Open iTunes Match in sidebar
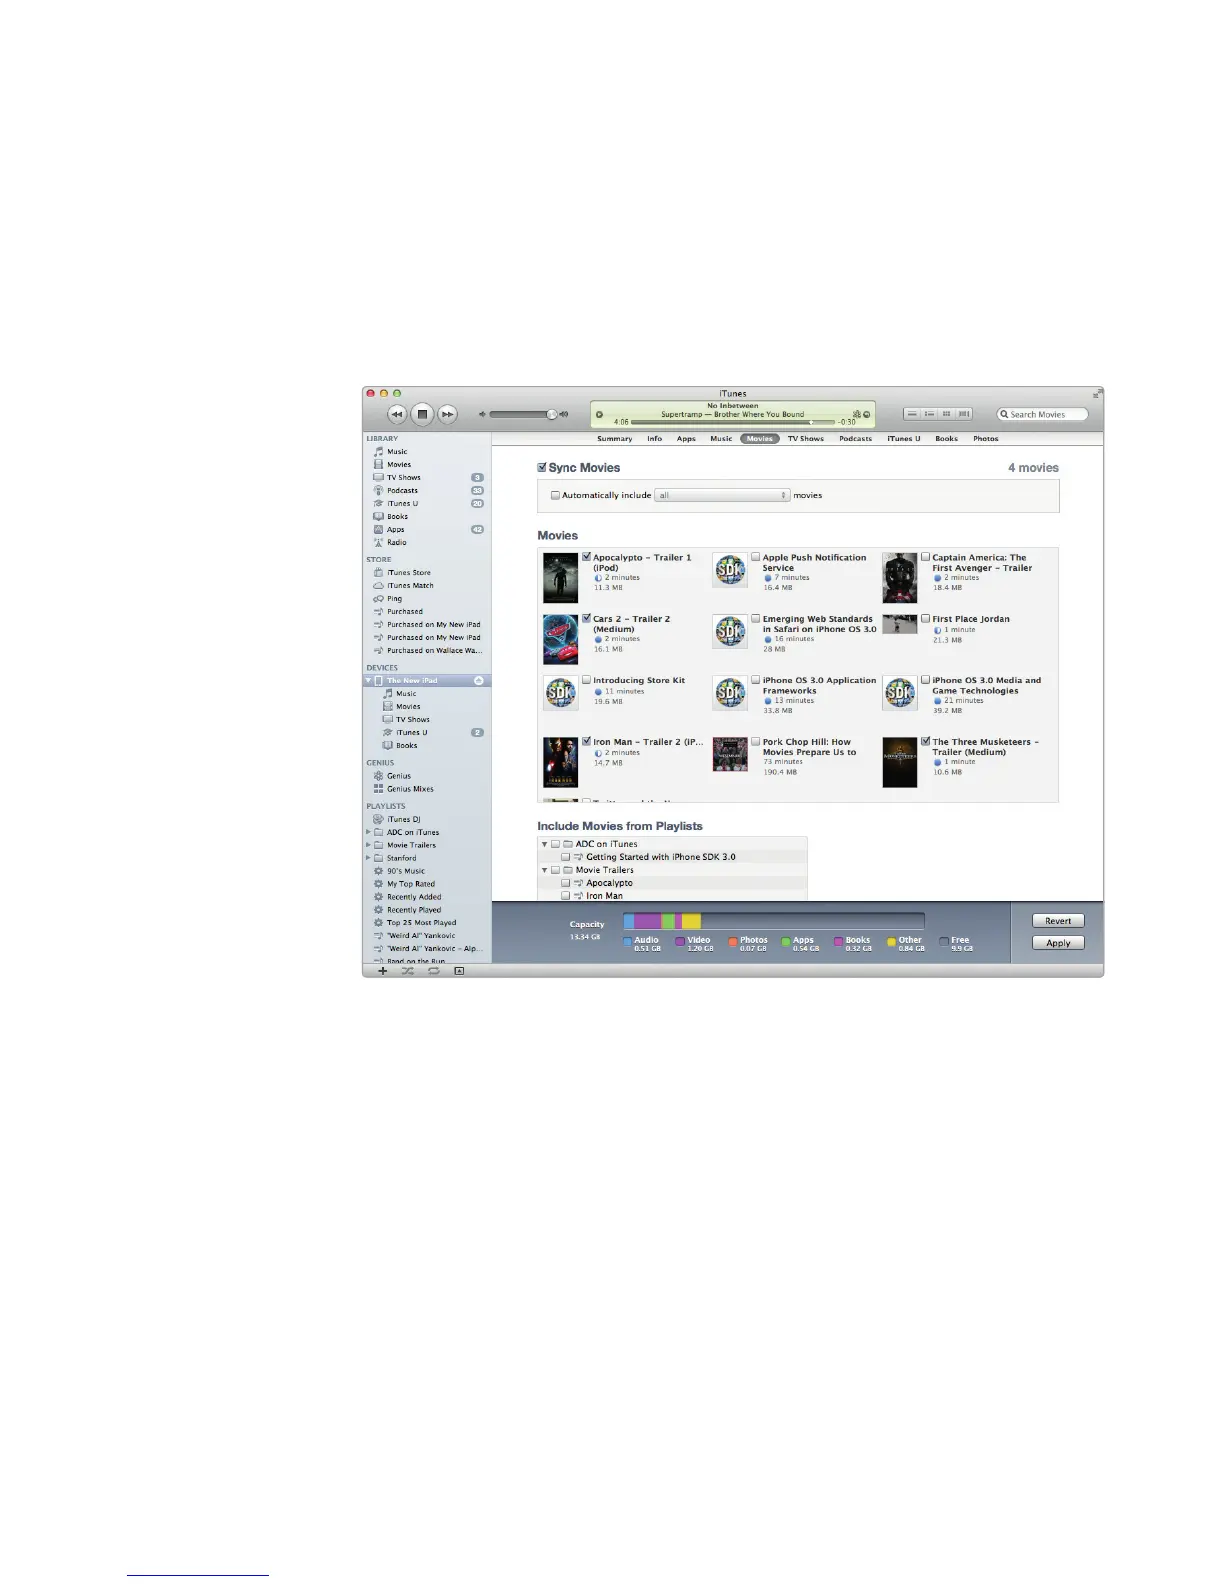 pyautogui.click(x=410, y=586)
